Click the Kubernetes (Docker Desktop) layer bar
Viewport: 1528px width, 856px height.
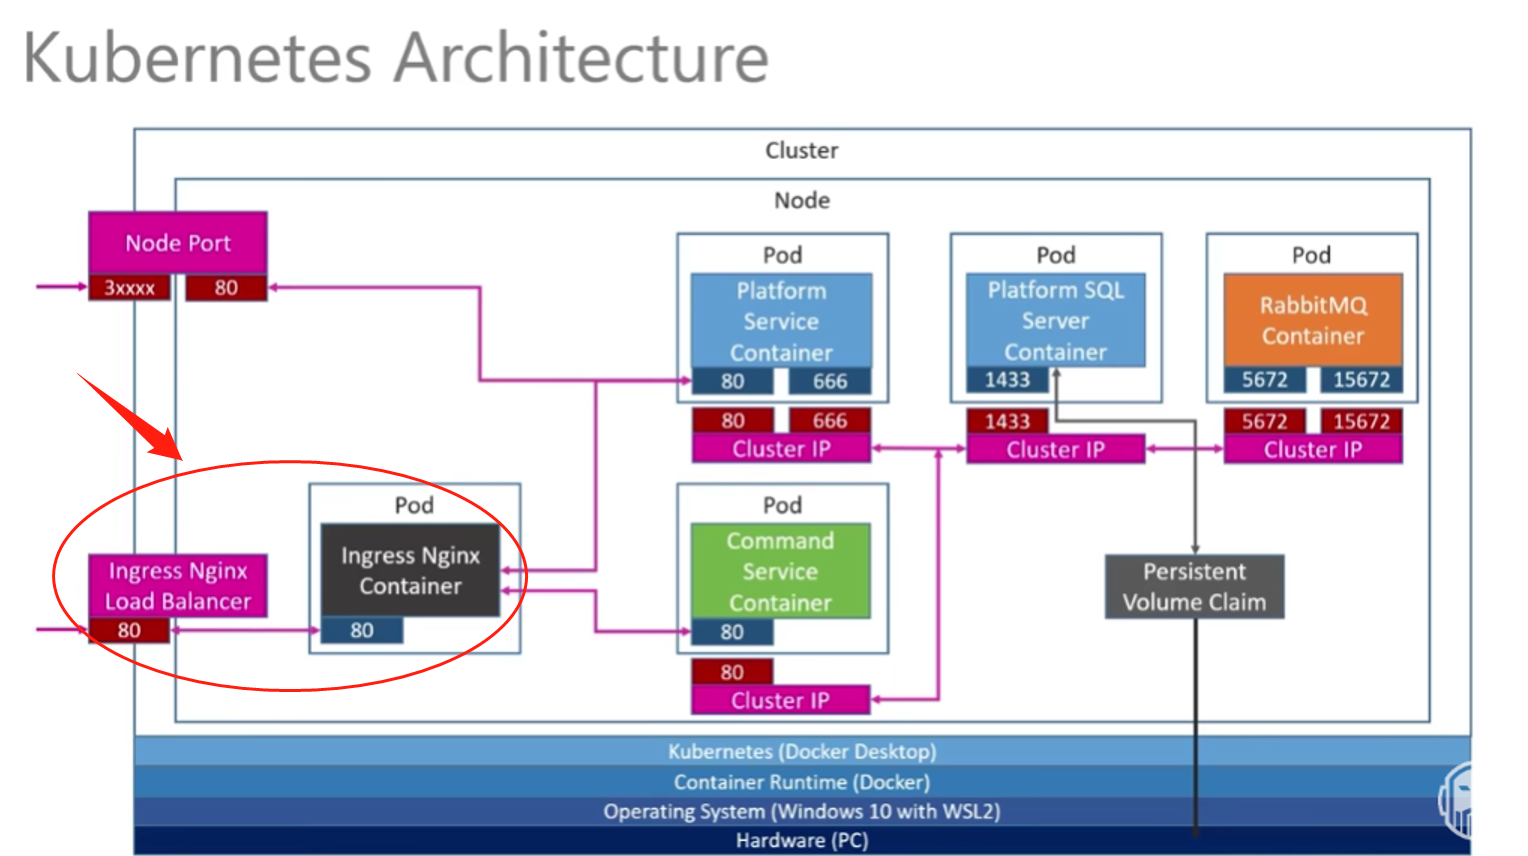[802, 751]
